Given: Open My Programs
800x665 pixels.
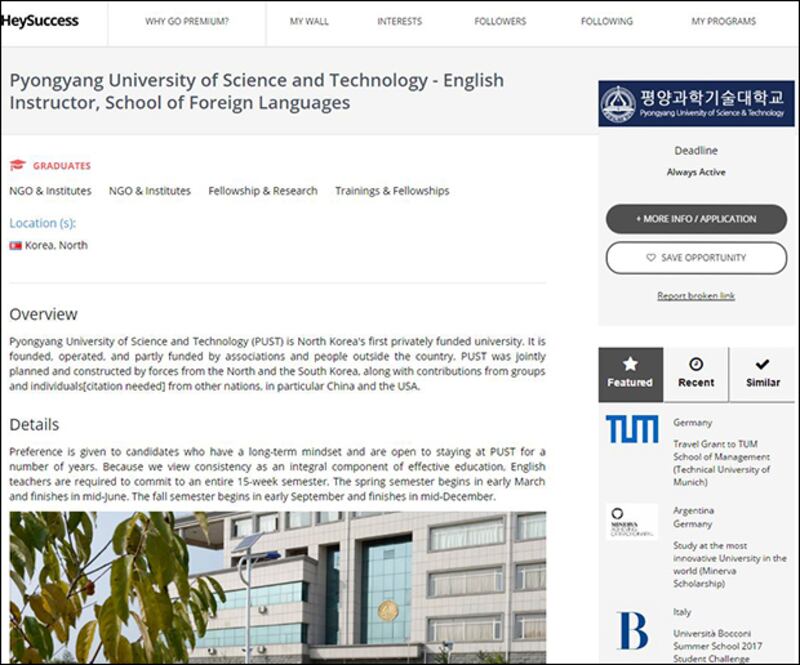Looking at the screenshot, I should 723,21.
